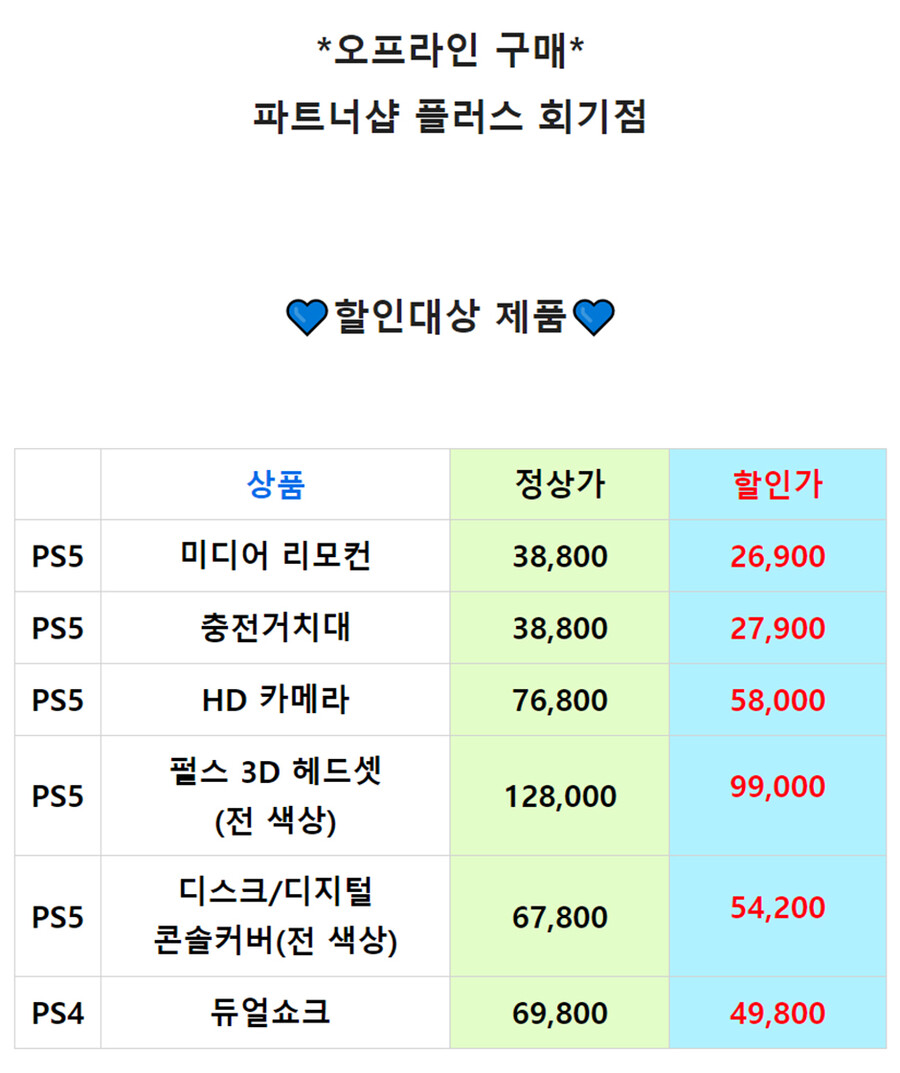Select the HD 카메라 product cell

click(x=275, y=699)
